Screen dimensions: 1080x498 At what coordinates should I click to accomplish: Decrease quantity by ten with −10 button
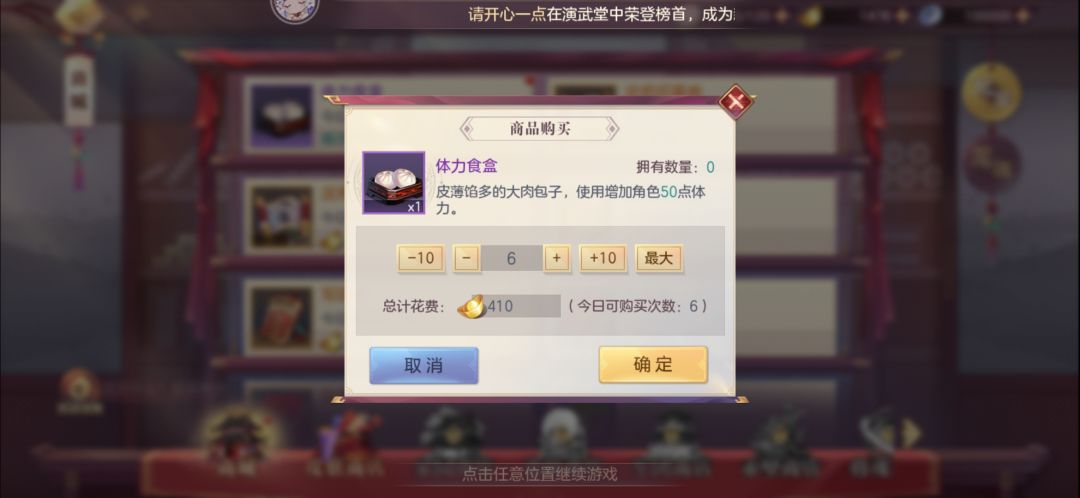click(421, 258)
